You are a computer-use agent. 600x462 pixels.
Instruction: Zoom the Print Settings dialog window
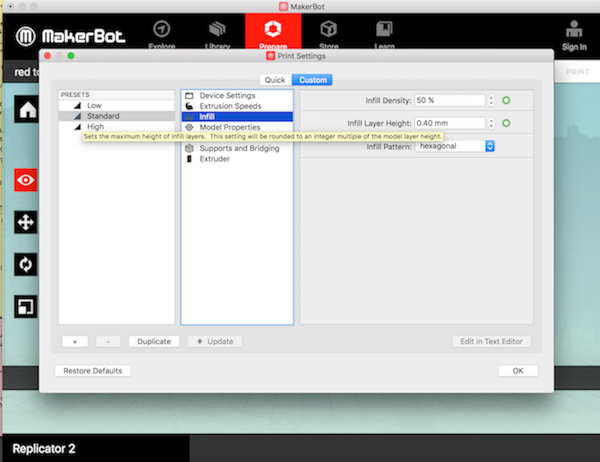(x=71, y=56)
